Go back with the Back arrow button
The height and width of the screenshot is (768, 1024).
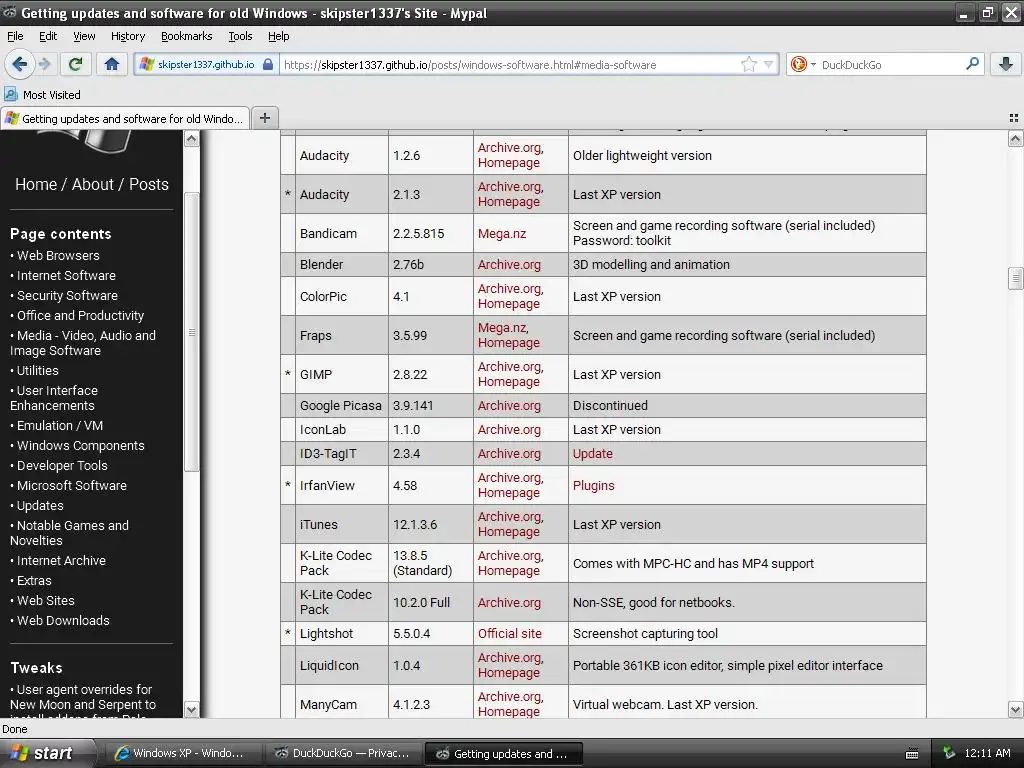(19, 64)
